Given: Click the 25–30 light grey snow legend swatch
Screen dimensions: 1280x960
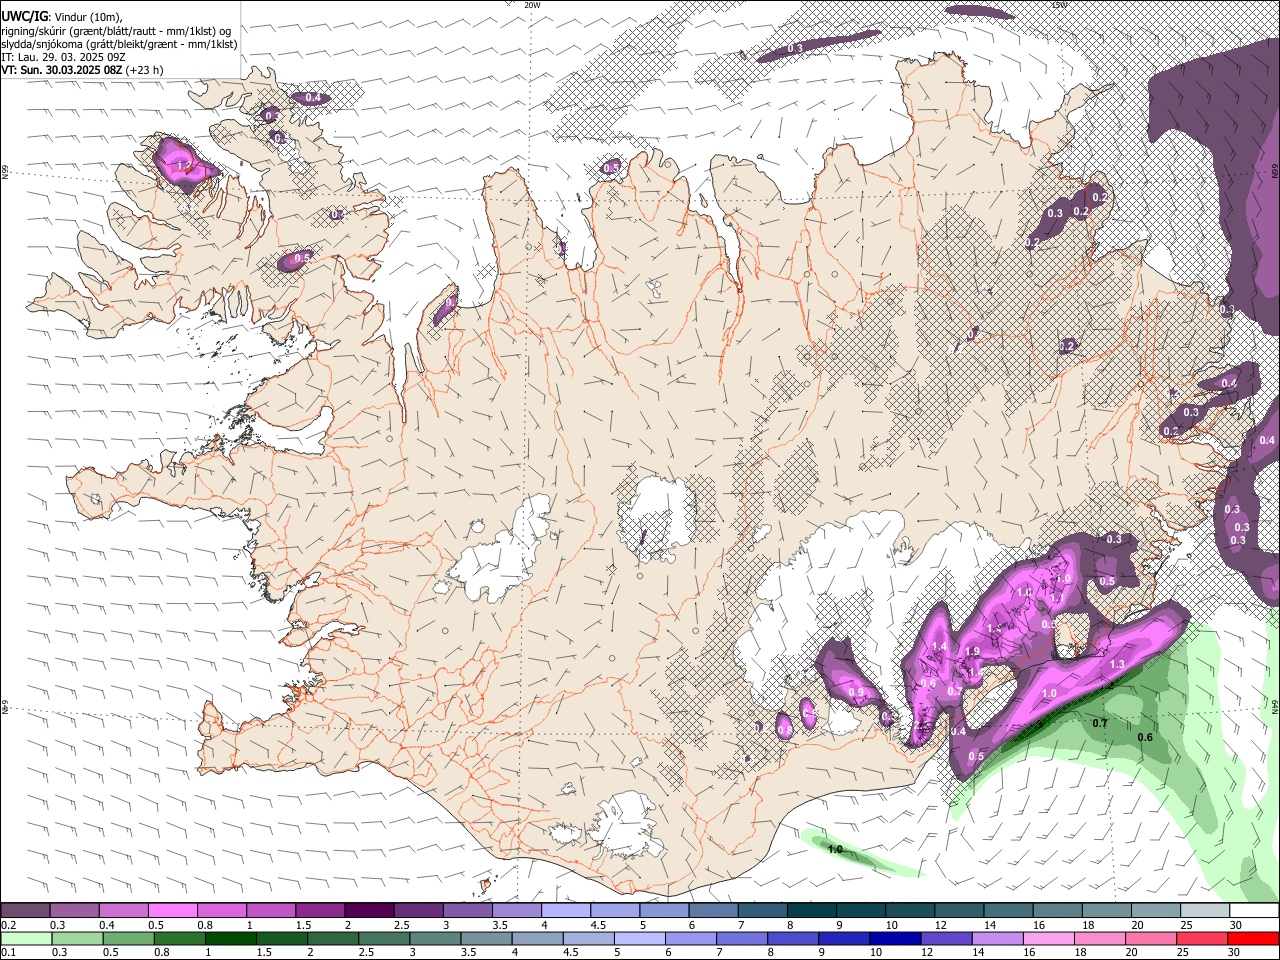Looking at the screenshot, I should (x=1204, y=910).
